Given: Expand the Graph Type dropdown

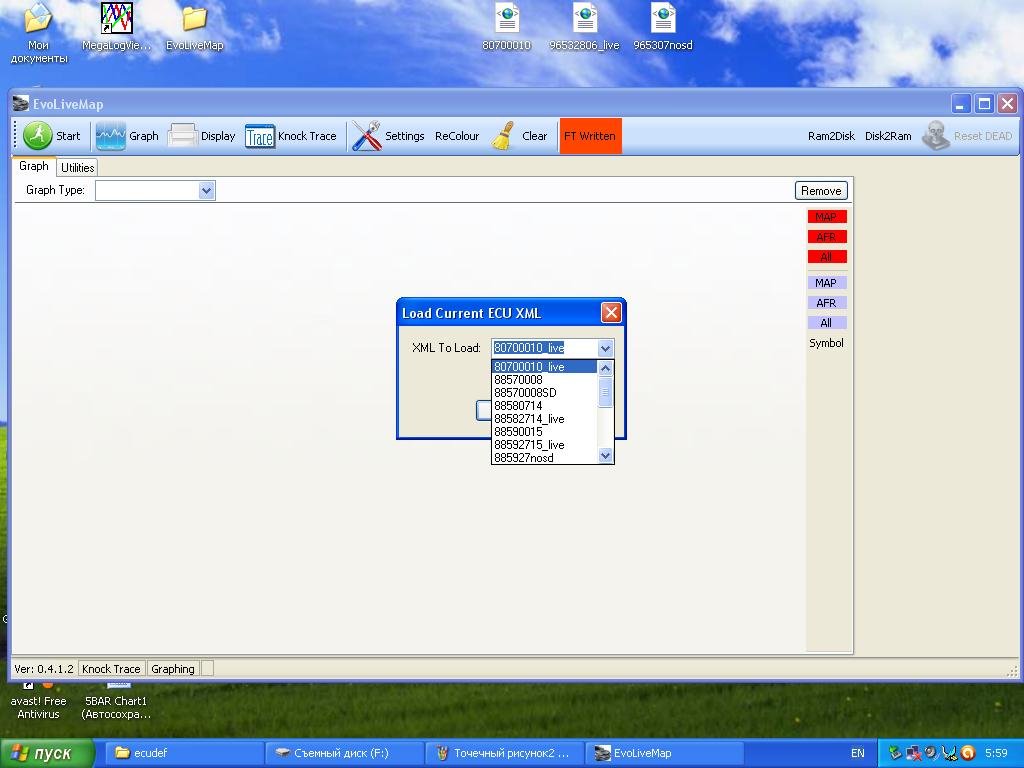Looking at the screenshot, I should click(206, 190).
